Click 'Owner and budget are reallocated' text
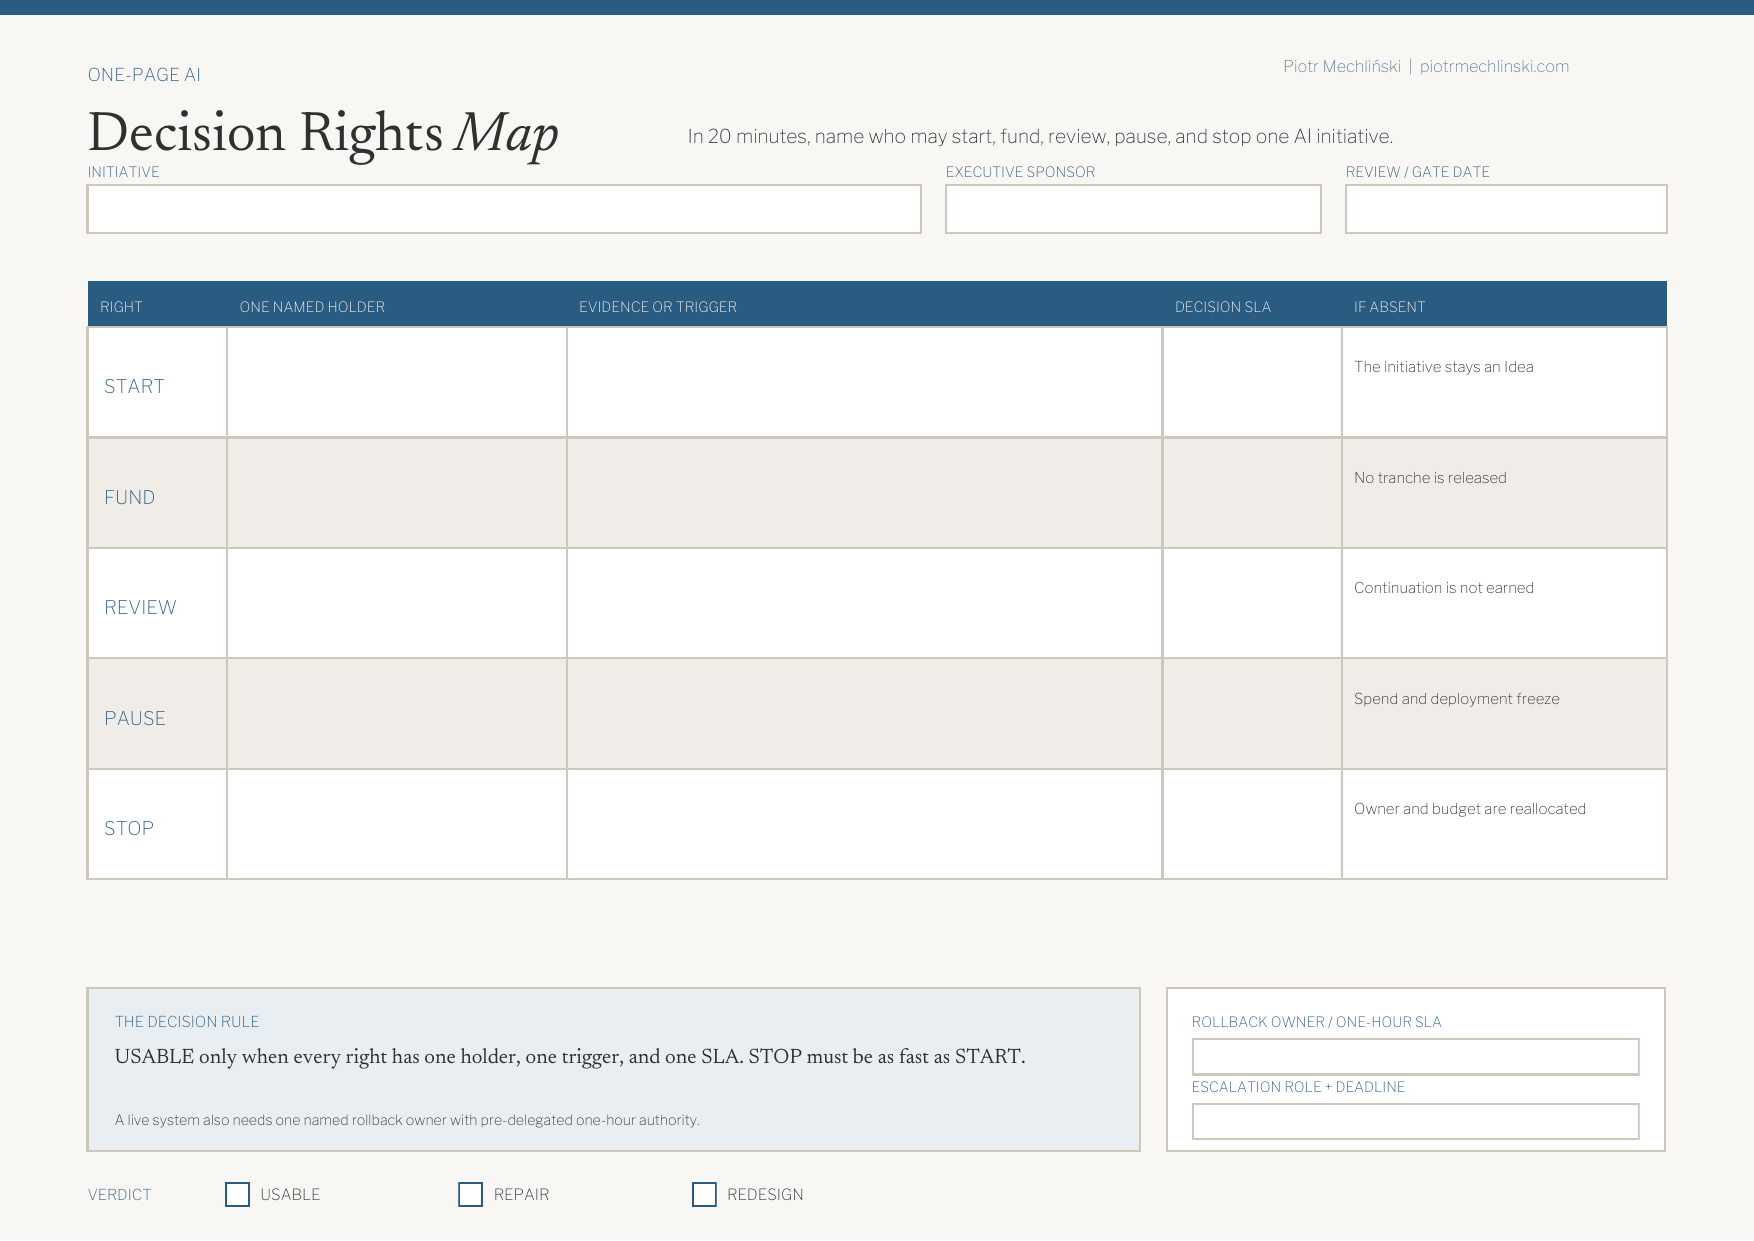Screen dimensions: 1754x1241 1470,809
